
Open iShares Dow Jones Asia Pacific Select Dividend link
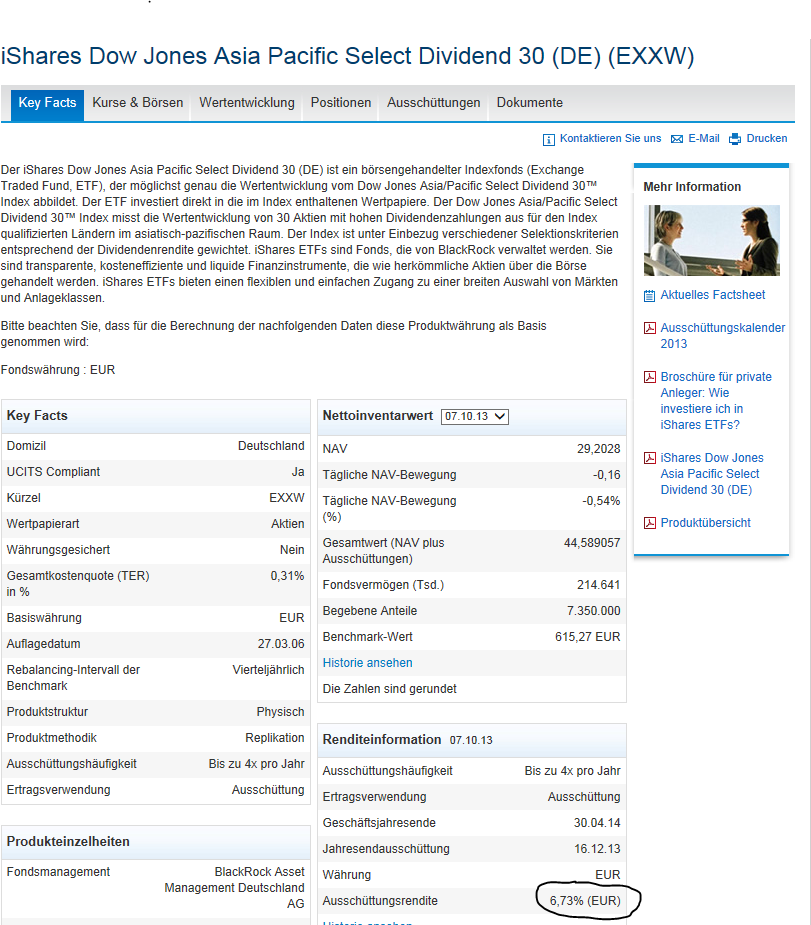click(712, 474)
